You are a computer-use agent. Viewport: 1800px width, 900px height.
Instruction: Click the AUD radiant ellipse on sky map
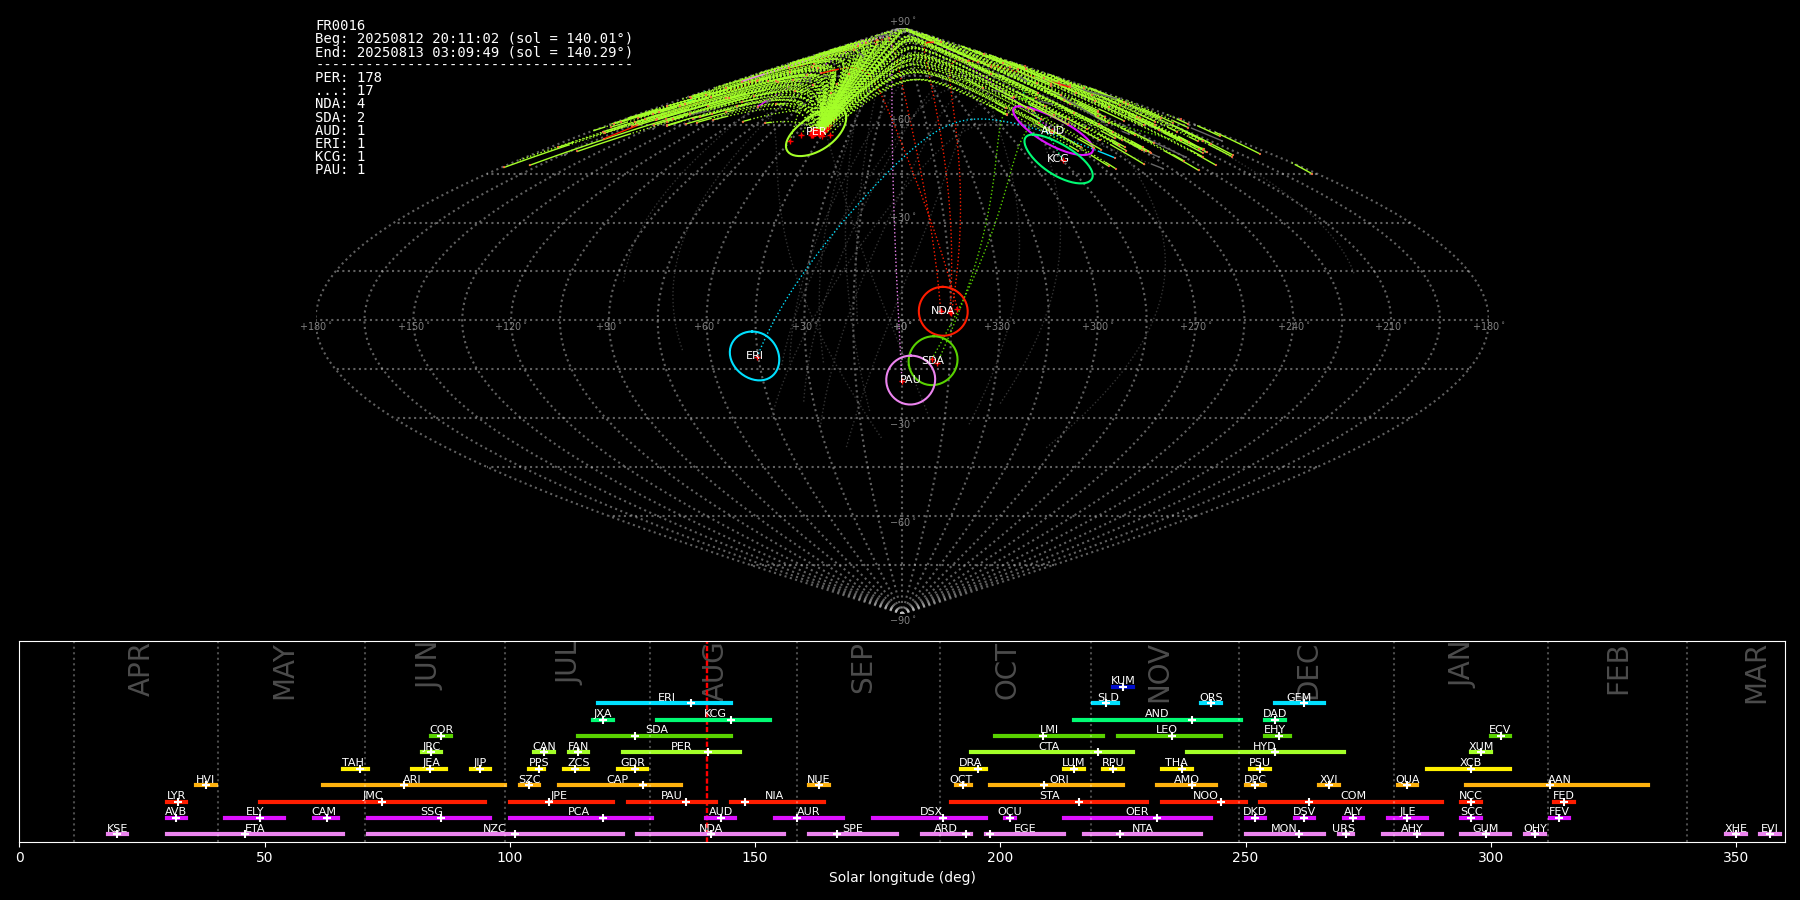1053,130
